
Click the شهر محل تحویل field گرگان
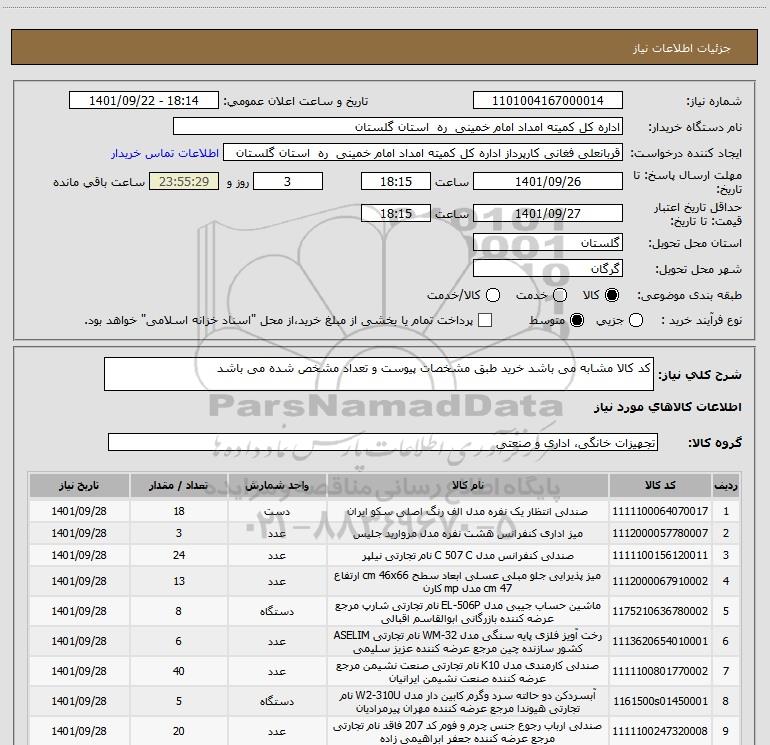(x=548, y=269)
